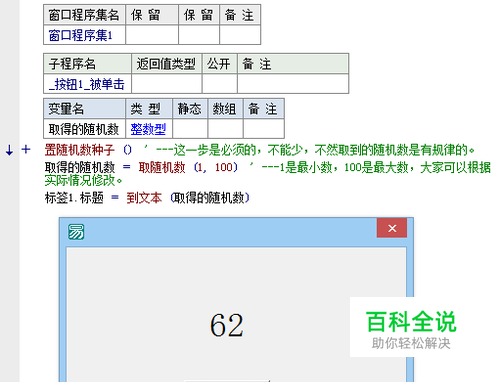Image resolution: width=500 pixels, height=382 pixels.
Task: Click the blue down arrow in code margin
Action: click(9, 150)
